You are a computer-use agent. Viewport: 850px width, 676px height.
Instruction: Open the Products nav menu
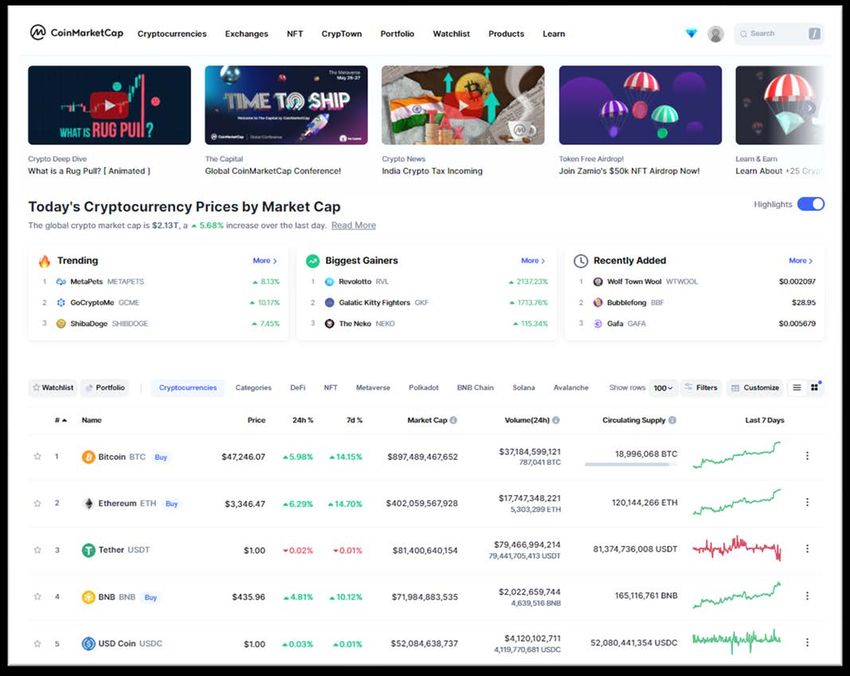pyautogui.click(x=506, y=34)
